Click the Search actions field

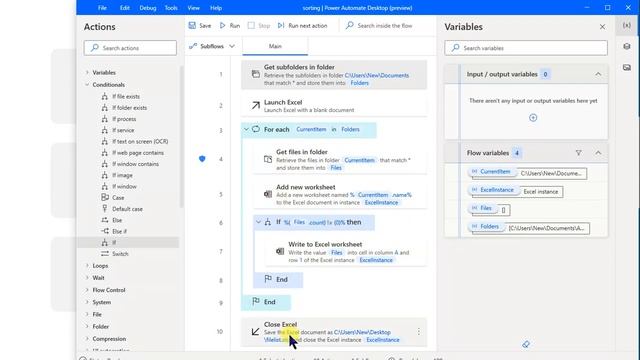[x=130, y=48]
